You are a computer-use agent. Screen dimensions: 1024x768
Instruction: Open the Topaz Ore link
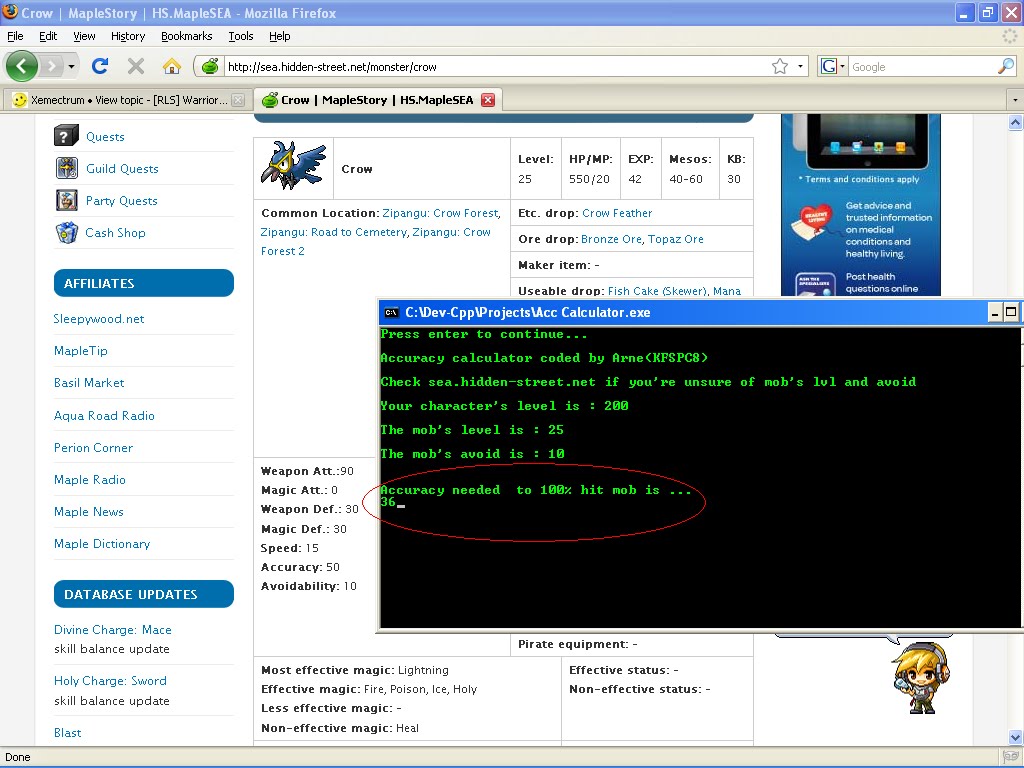click(675, 239)
